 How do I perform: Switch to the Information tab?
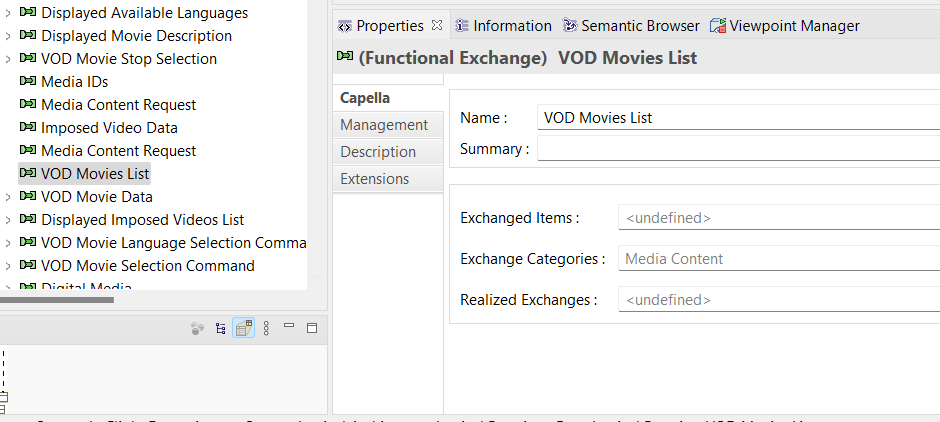click(x=503, y=26)
